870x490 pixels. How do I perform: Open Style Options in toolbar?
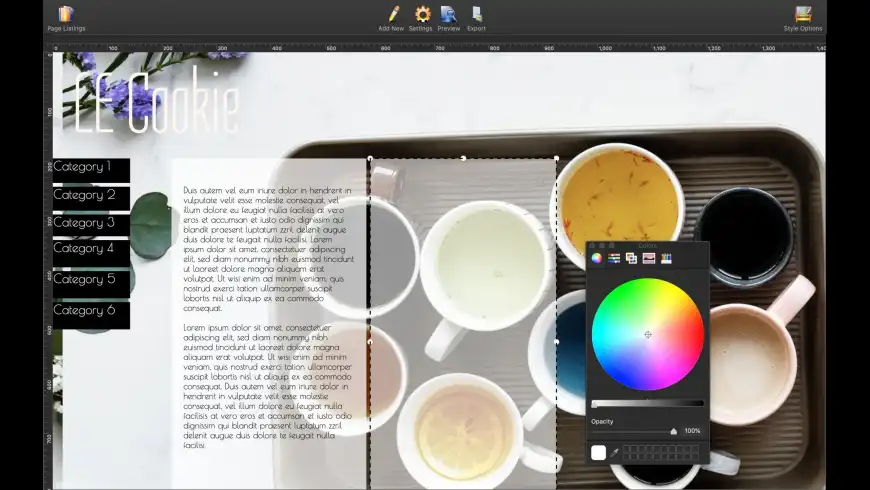point(803,18)
